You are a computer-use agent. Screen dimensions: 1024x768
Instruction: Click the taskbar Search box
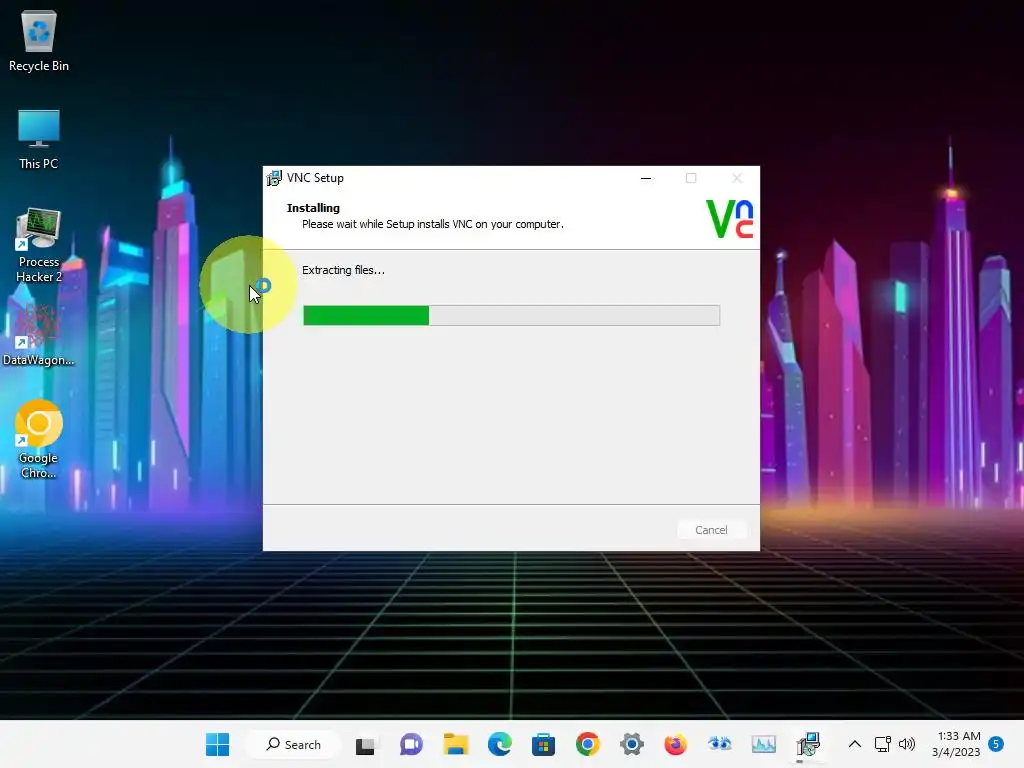[x=293, y=744]
